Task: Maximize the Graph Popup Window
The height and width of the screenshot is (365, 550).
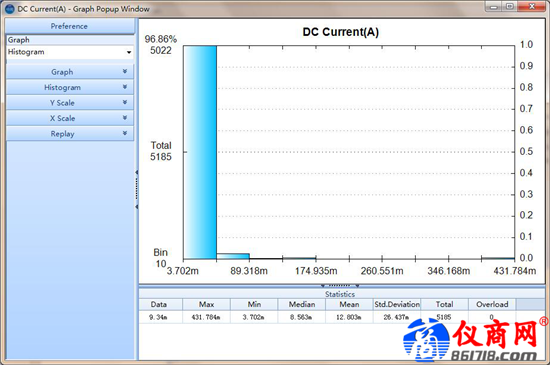Action: [x=510, y=6]
